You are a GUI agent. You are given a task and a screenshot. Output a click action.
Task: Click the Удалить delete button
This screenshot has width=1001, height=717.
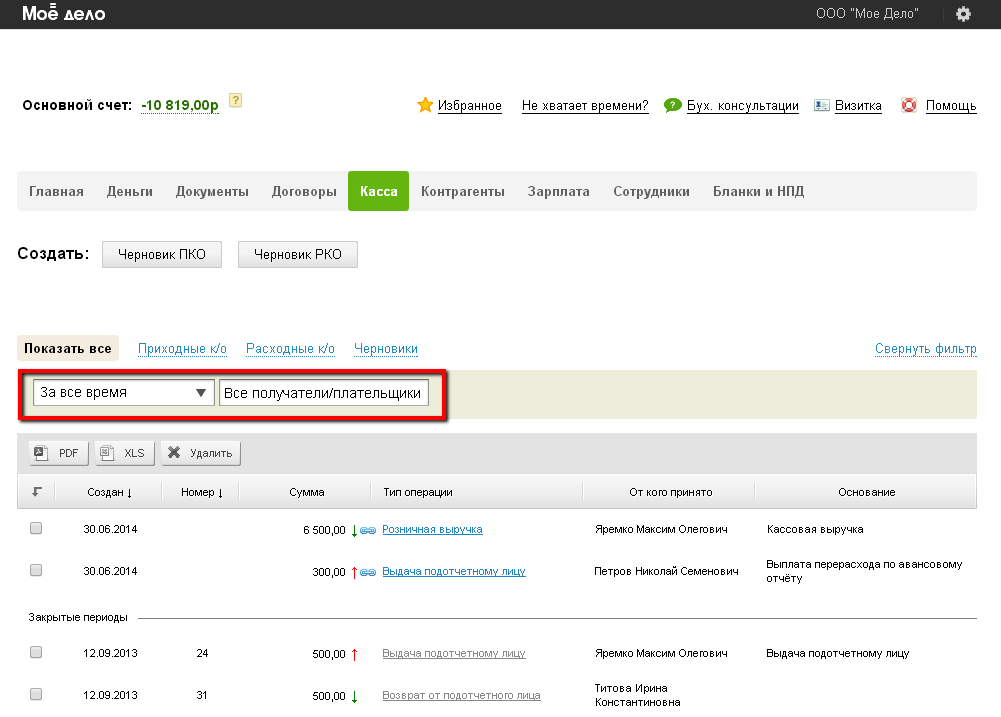(200, 453)
